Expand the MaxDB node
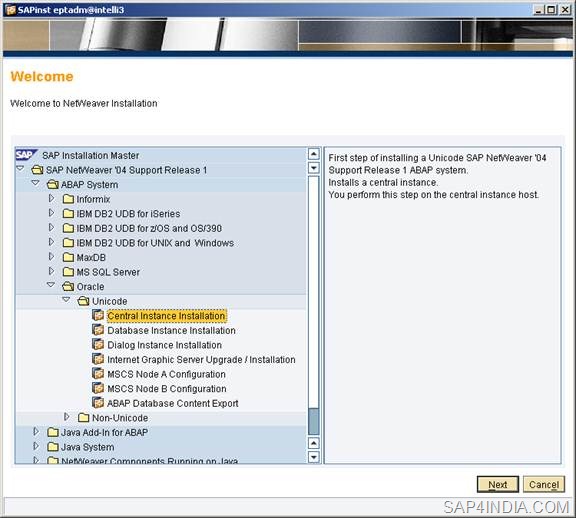The height and width of the screenshot is (518, 576). coord(51,257)
